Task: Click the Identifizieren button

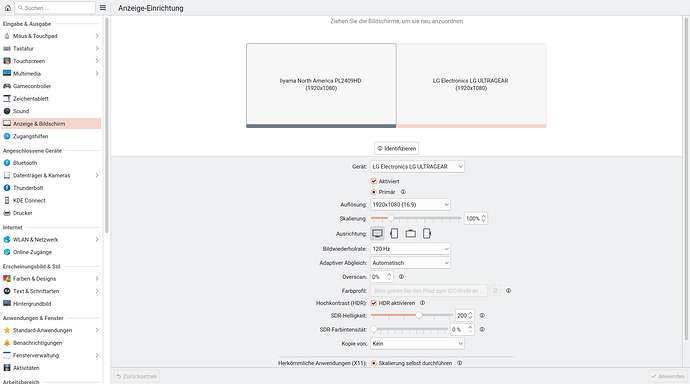Action: pyautogui.click(x=396, y=149)
